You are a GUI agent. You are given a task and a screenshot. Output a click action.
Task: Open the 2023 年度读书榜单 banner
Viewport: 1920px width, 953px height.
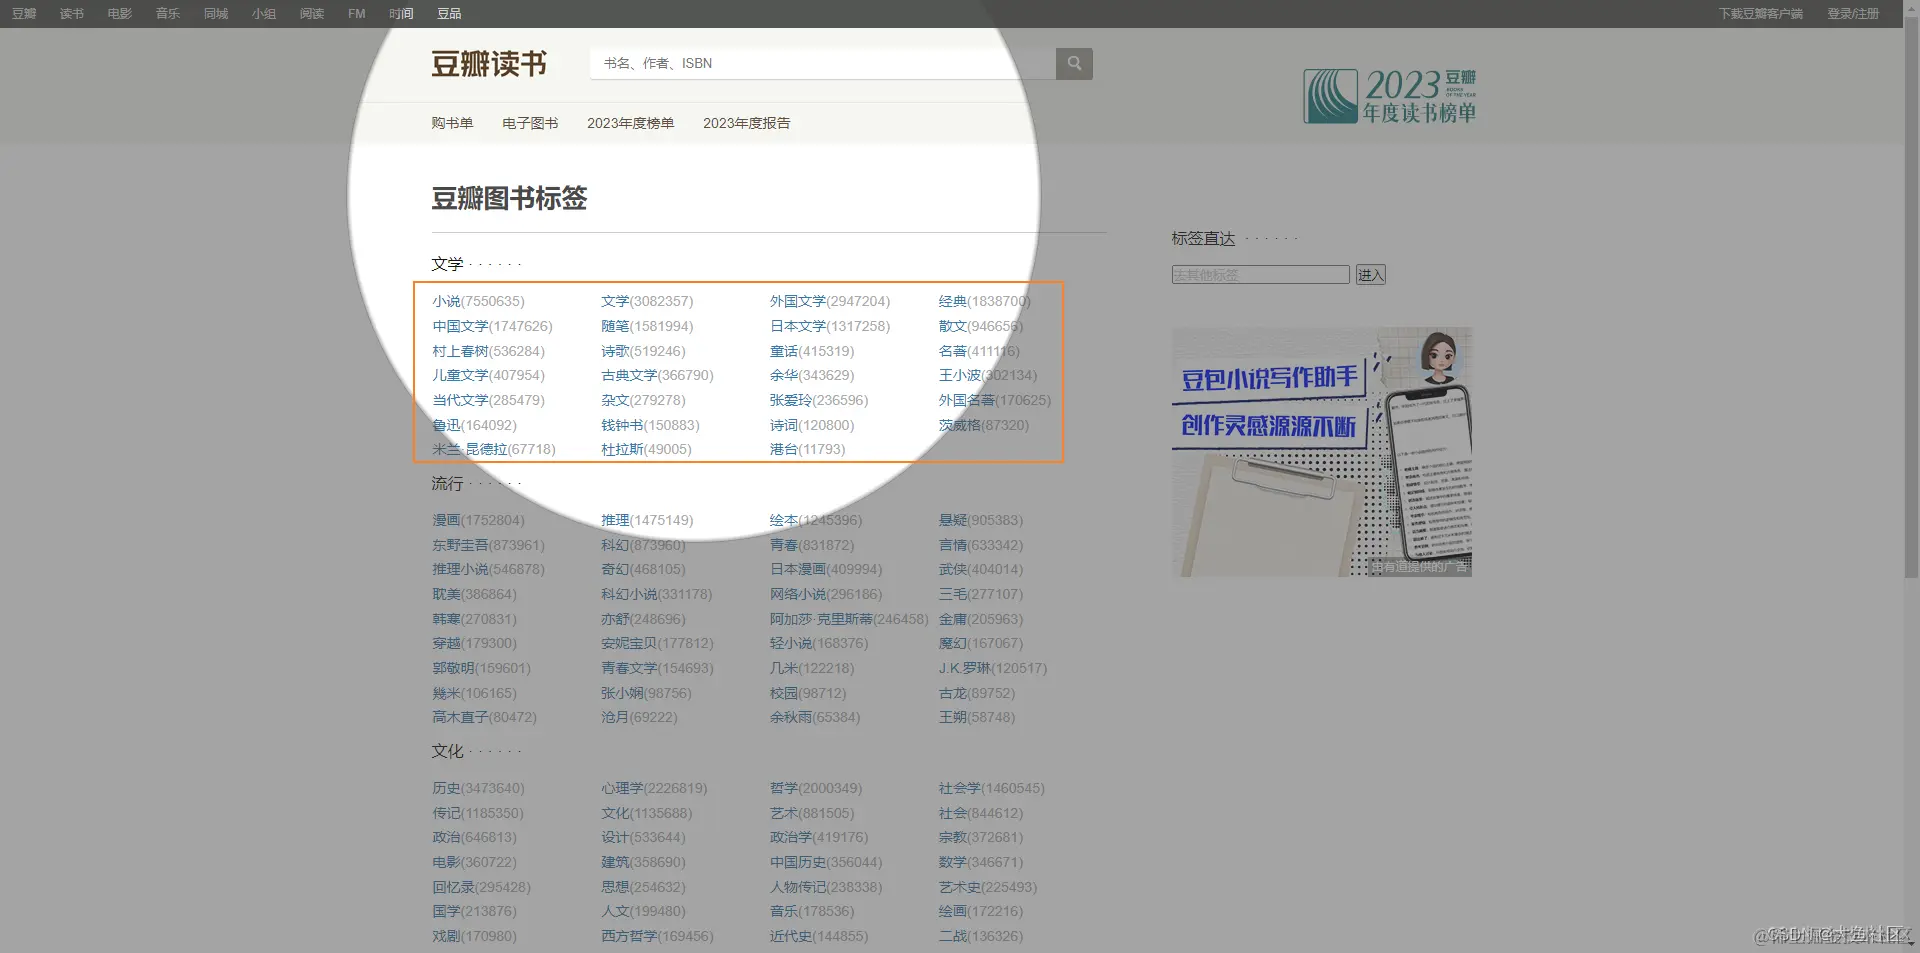tap(1390, 96)
